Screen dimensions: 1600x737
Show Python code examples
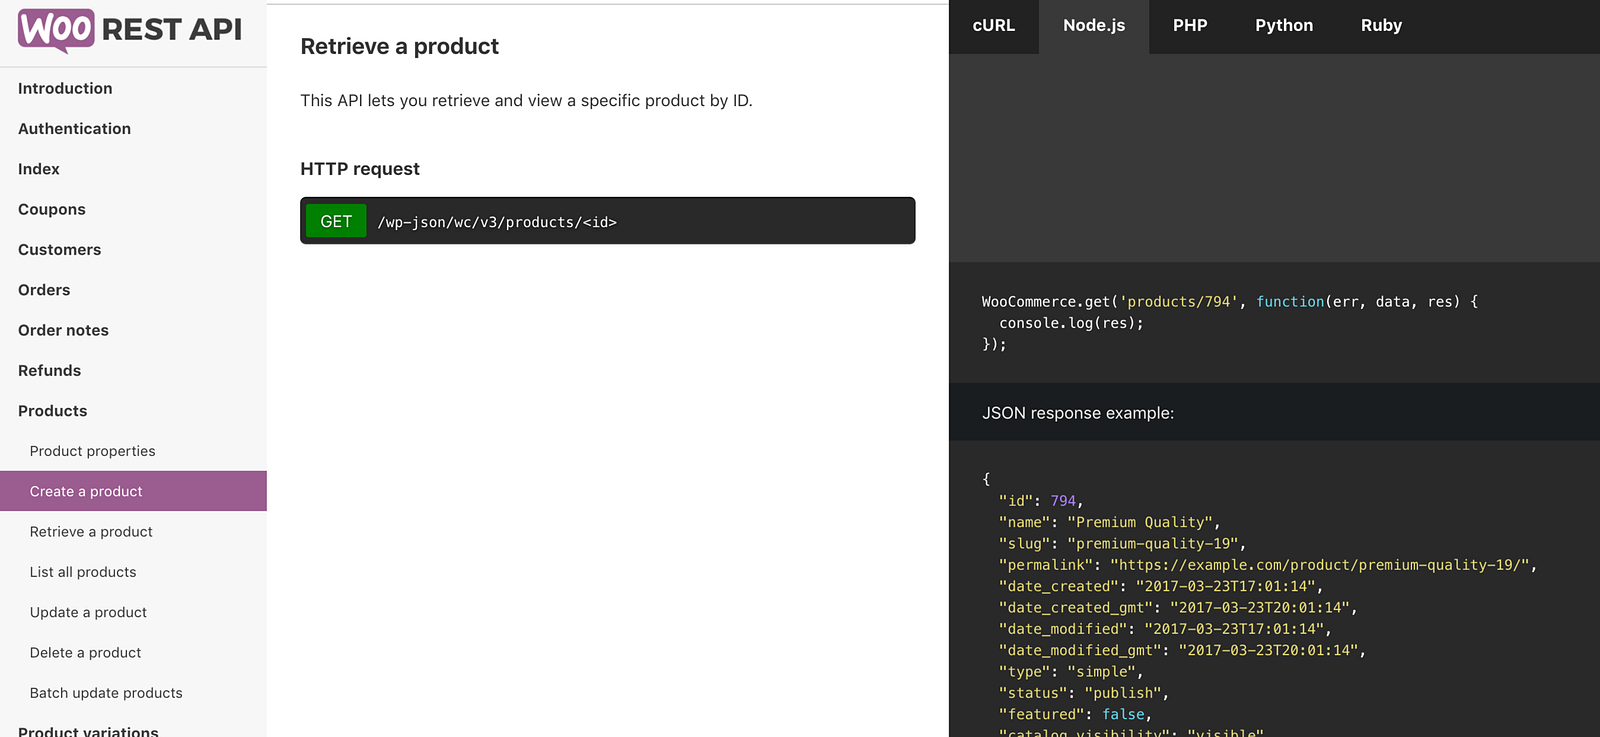(x=1284, y=26)
